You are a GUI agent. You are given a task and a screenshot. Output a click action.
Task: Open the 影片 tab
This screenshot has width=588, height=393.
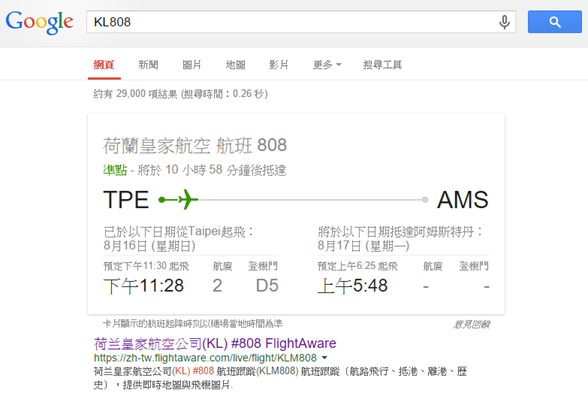tap(279, 65)
